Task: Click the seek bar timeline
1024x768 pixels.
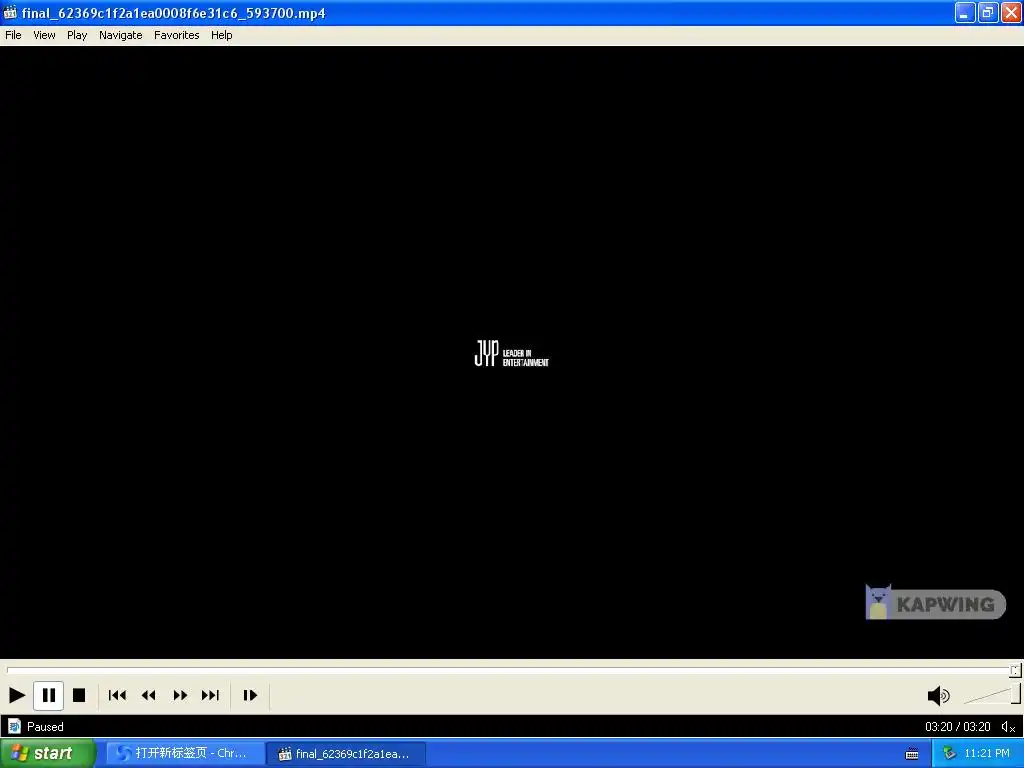Action: [x=511, y=670]
